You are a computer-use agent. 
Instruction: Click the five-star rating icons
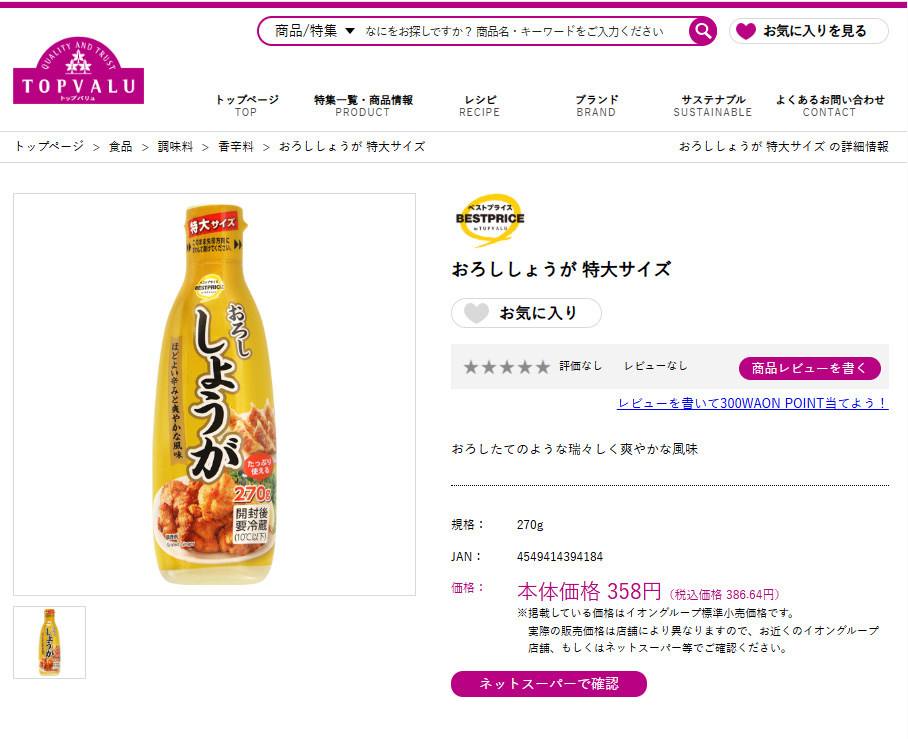tap(507, 367)
